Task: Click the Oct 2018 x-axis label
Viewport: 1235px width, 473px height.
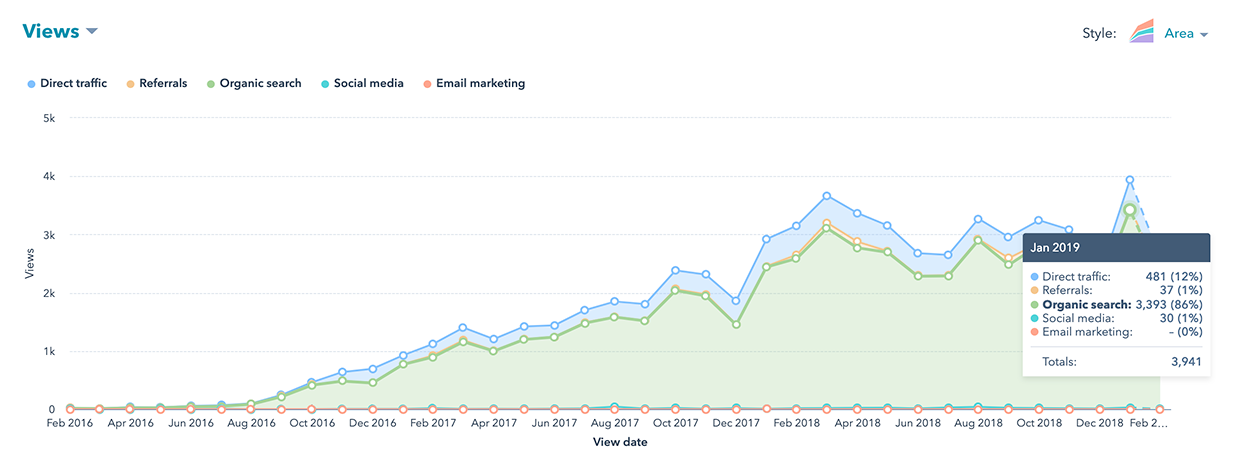Action: coord(1039,424)
